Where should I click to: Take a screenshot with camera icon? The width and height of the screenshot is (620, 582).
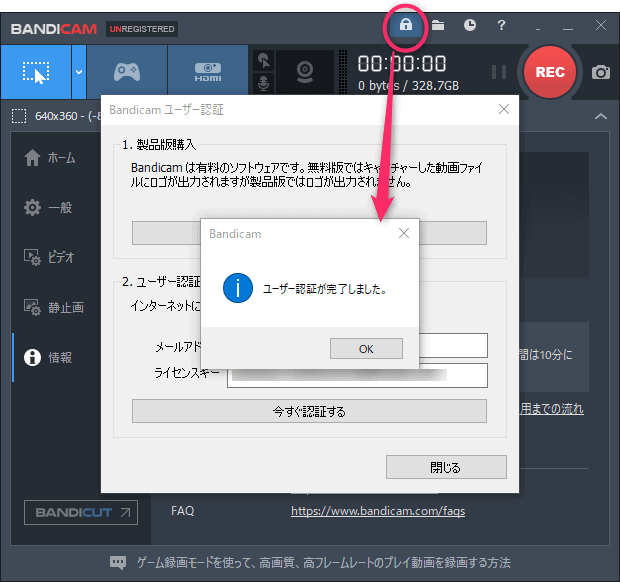pos(600,72)
